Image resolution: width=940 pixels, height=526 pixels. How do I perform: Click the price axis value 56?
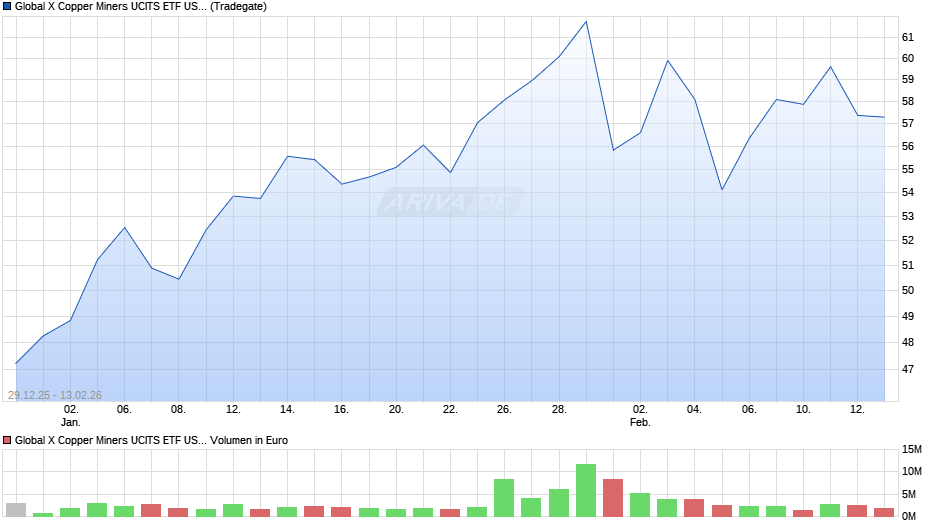click(908, 146)
